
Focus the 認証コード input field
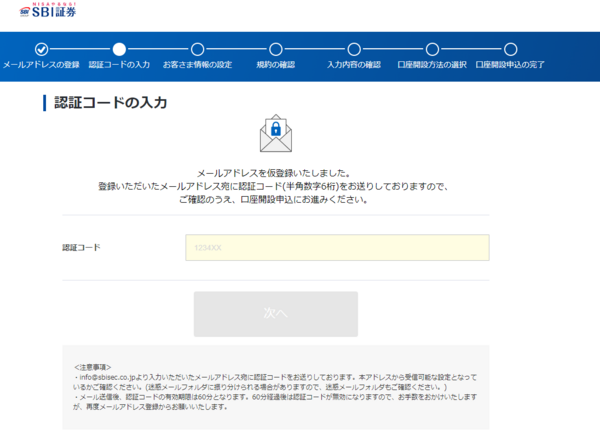coord(338,248)
